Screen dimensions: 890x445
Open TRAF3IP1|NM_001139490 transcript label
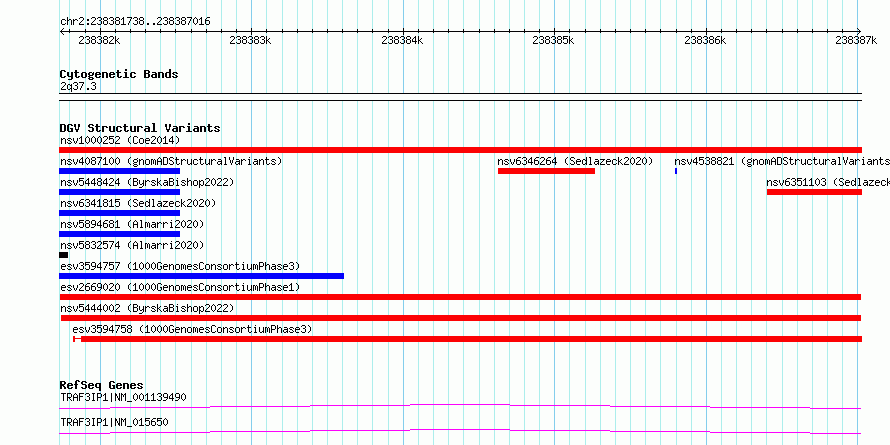[x=123, y=397]
